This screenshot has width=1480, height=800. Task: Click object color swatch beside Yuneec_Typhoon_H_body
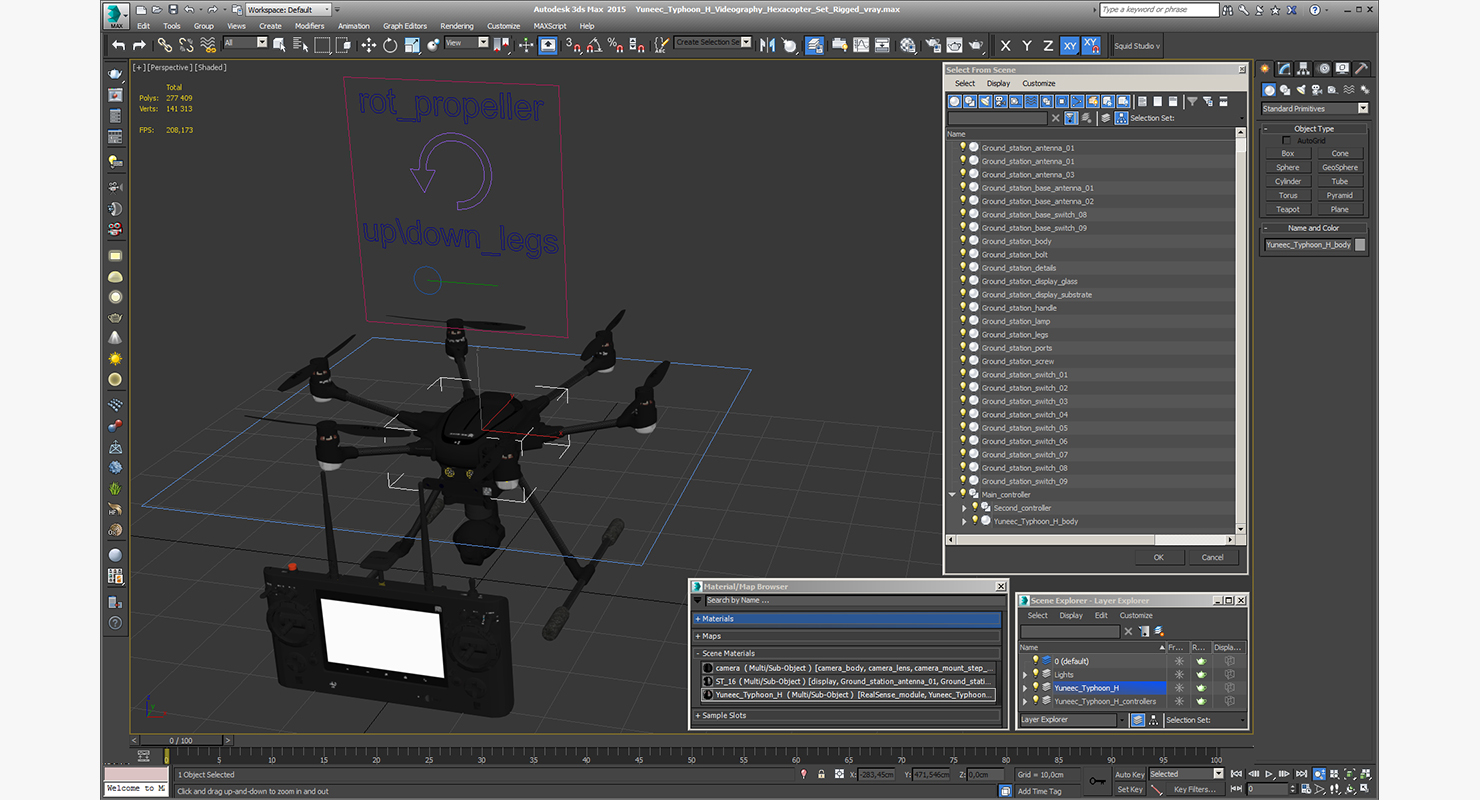(x=1360, y=245)
